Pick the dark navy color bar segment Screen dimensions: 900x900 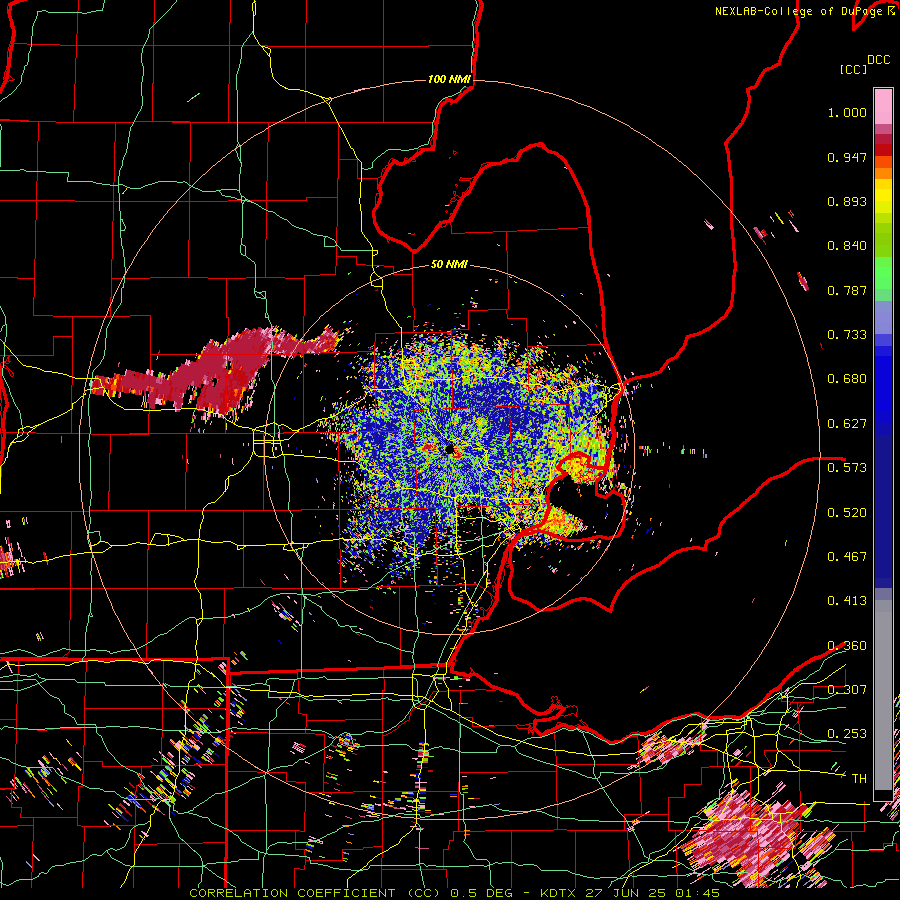click(883, 505)
